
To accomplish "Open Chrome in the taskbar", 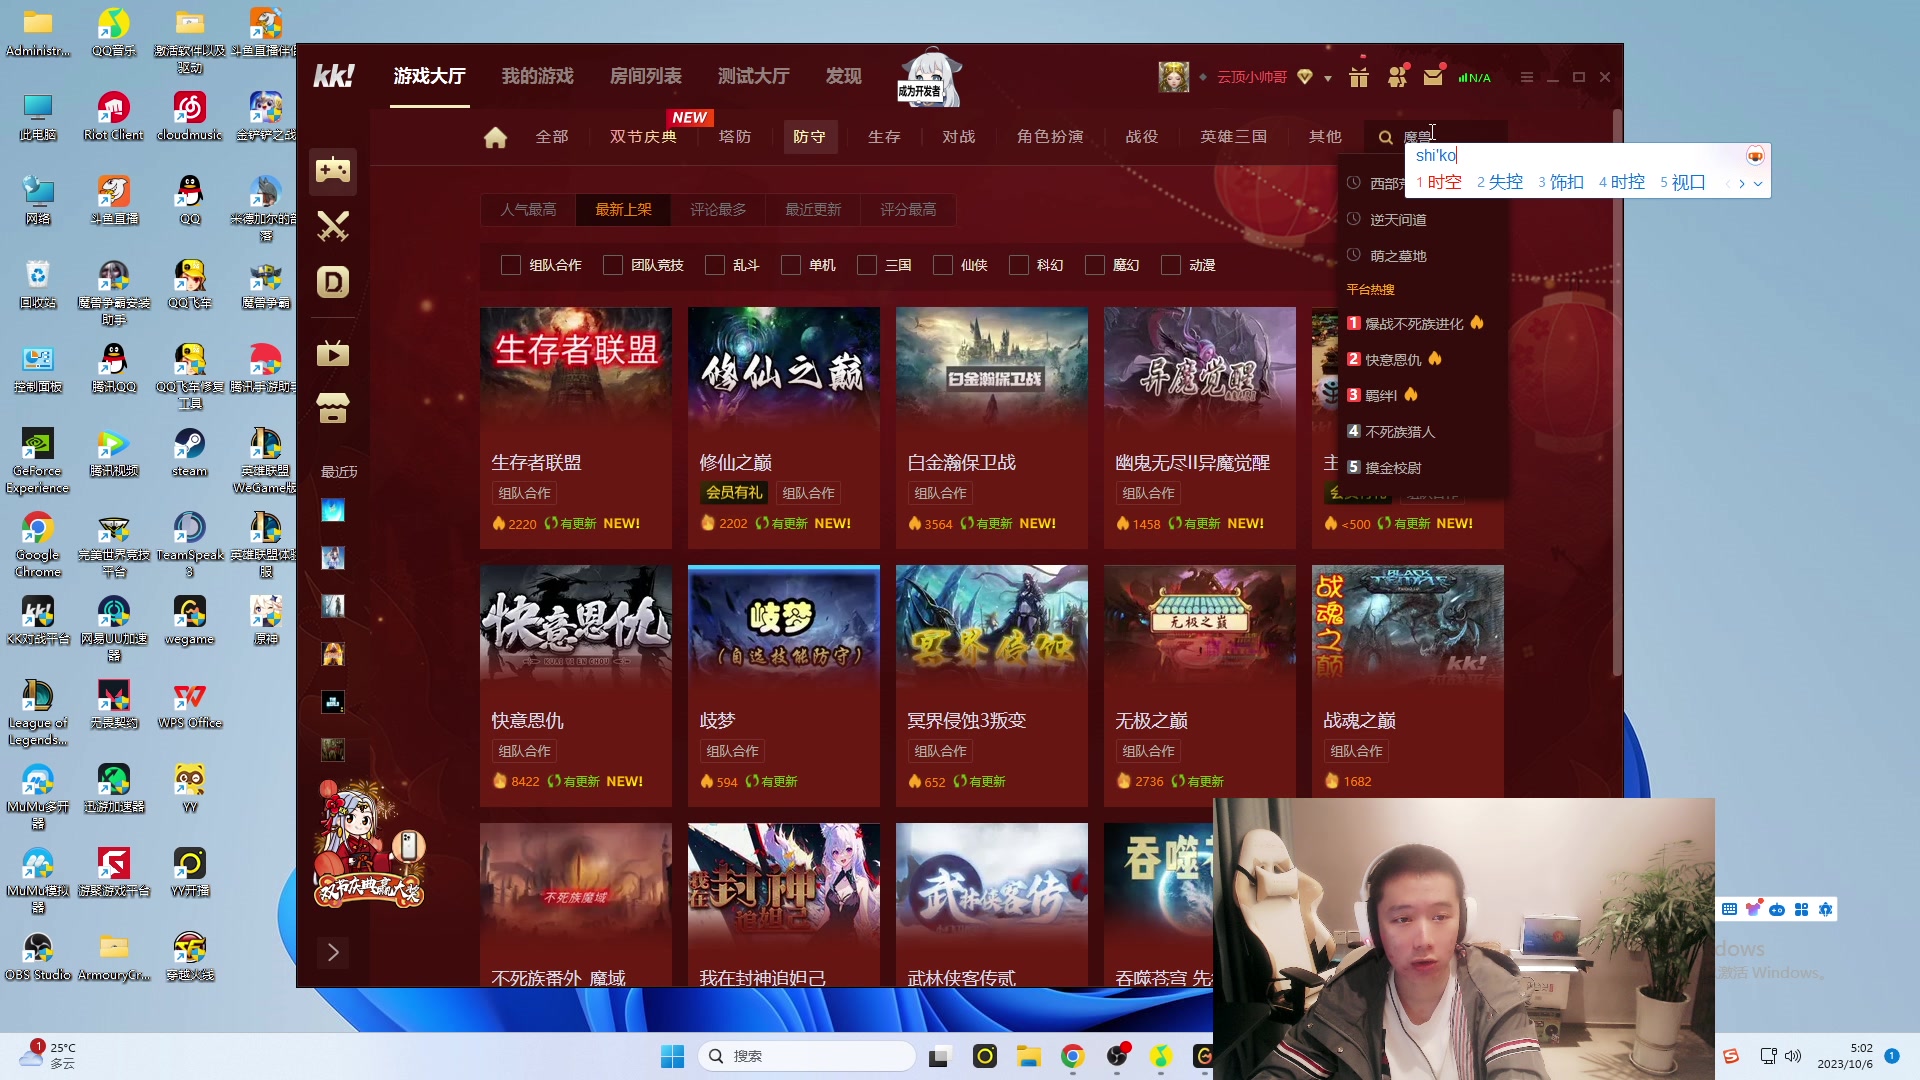I will tap(1073, 1056).
